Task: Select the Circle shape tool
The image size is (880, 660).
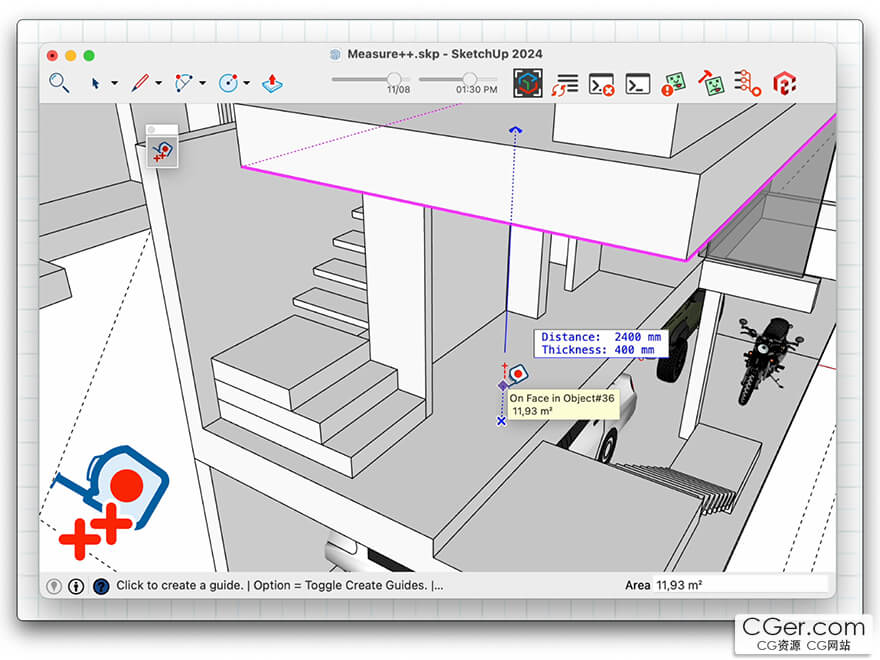Action: [229, 83]
